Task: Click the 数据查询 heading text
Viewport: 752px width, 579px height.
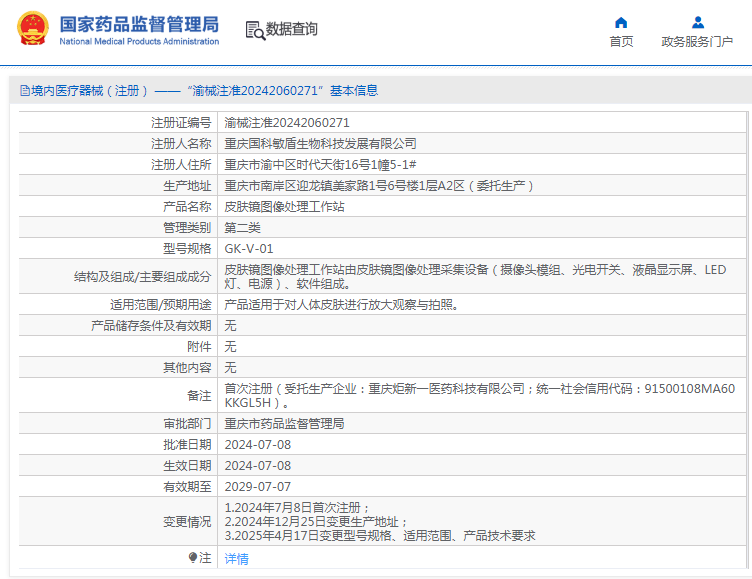Action: (x=292, y=29)
